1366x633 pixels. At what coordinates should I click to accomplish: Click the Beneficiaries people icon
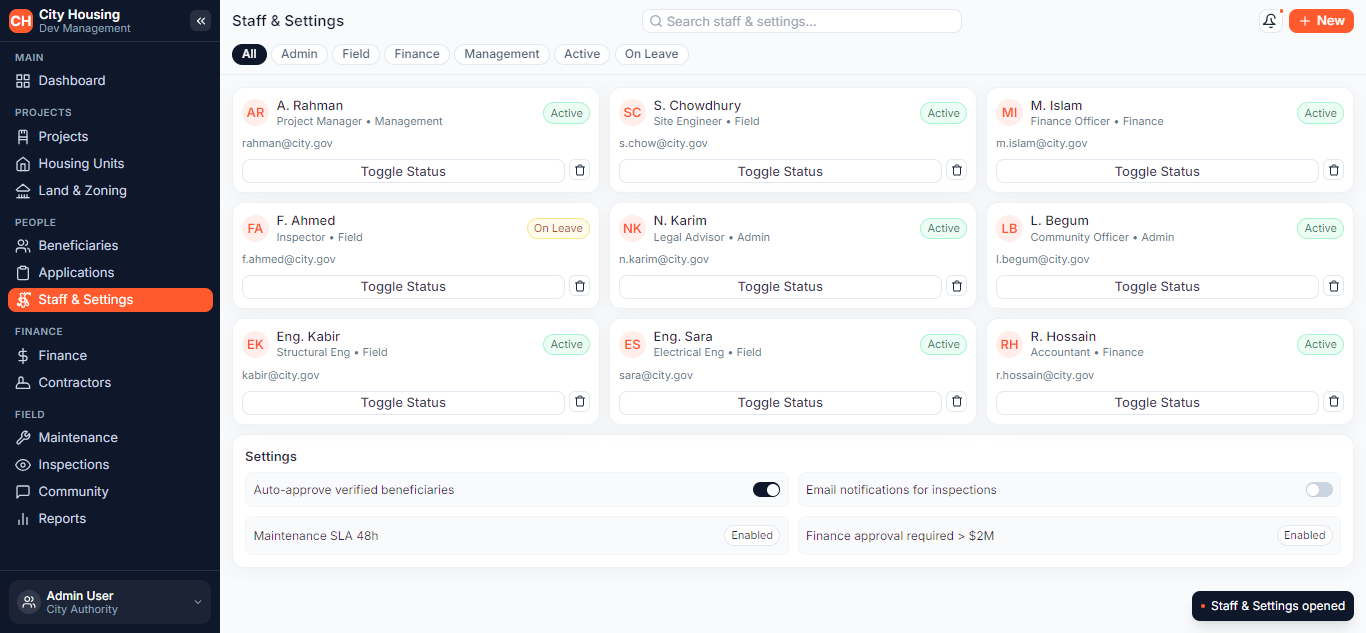[23, 246]
